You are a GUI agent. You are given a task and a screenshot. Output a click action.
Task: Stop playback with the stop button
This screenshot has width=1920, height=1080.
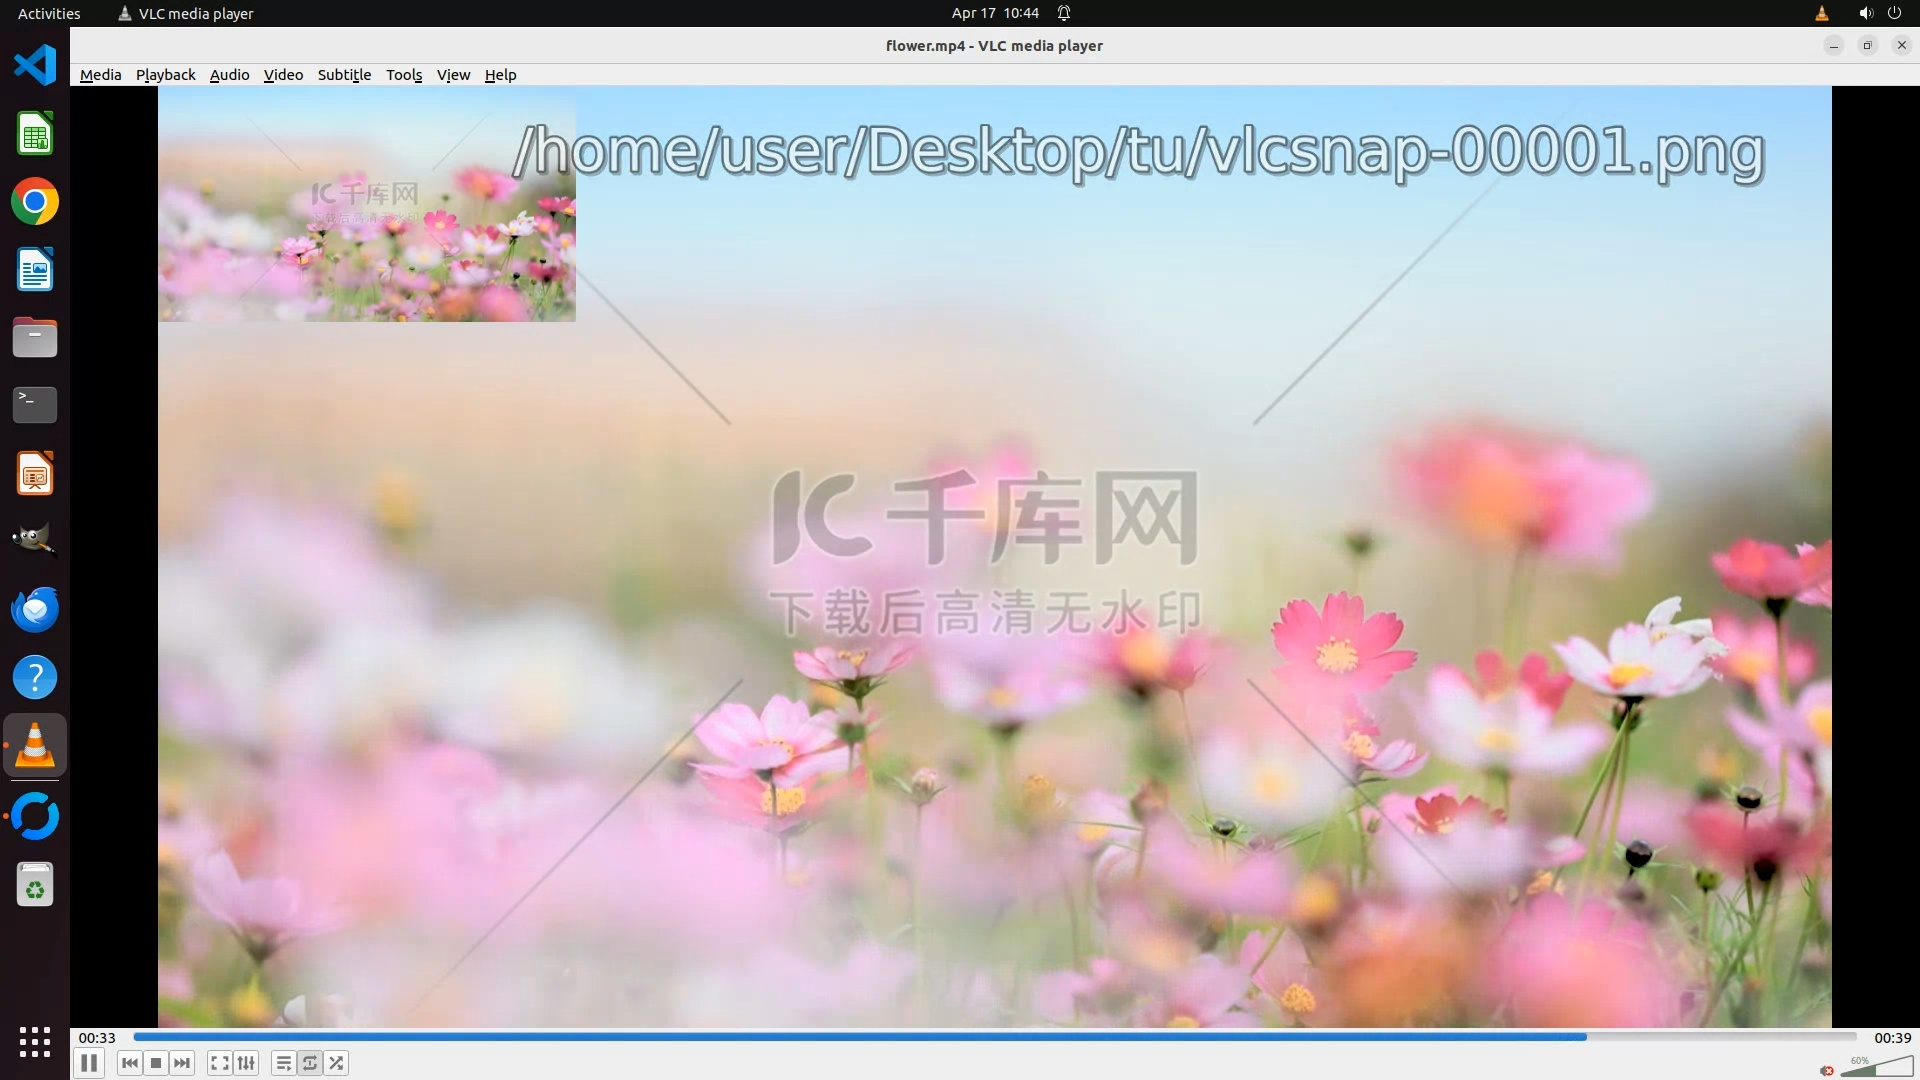[x=156, y=1063]
